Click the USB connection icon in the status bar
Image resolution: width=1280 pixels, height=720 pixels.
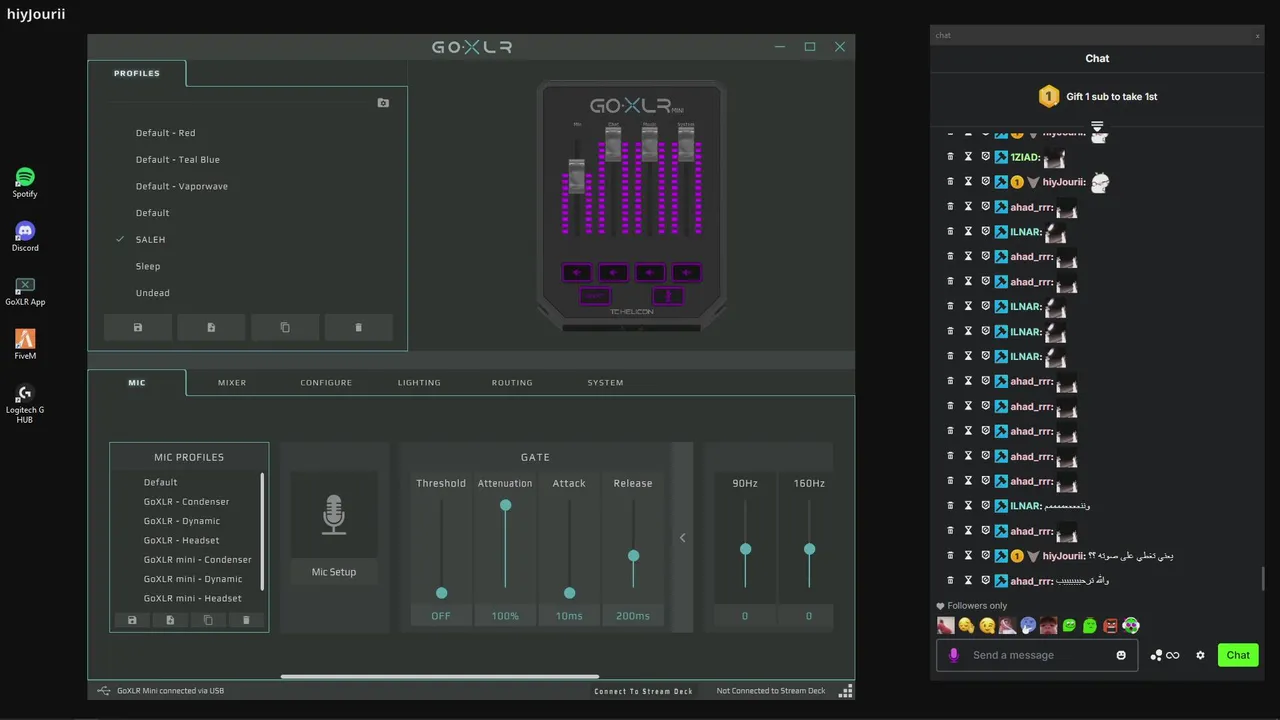pos(104,690)
